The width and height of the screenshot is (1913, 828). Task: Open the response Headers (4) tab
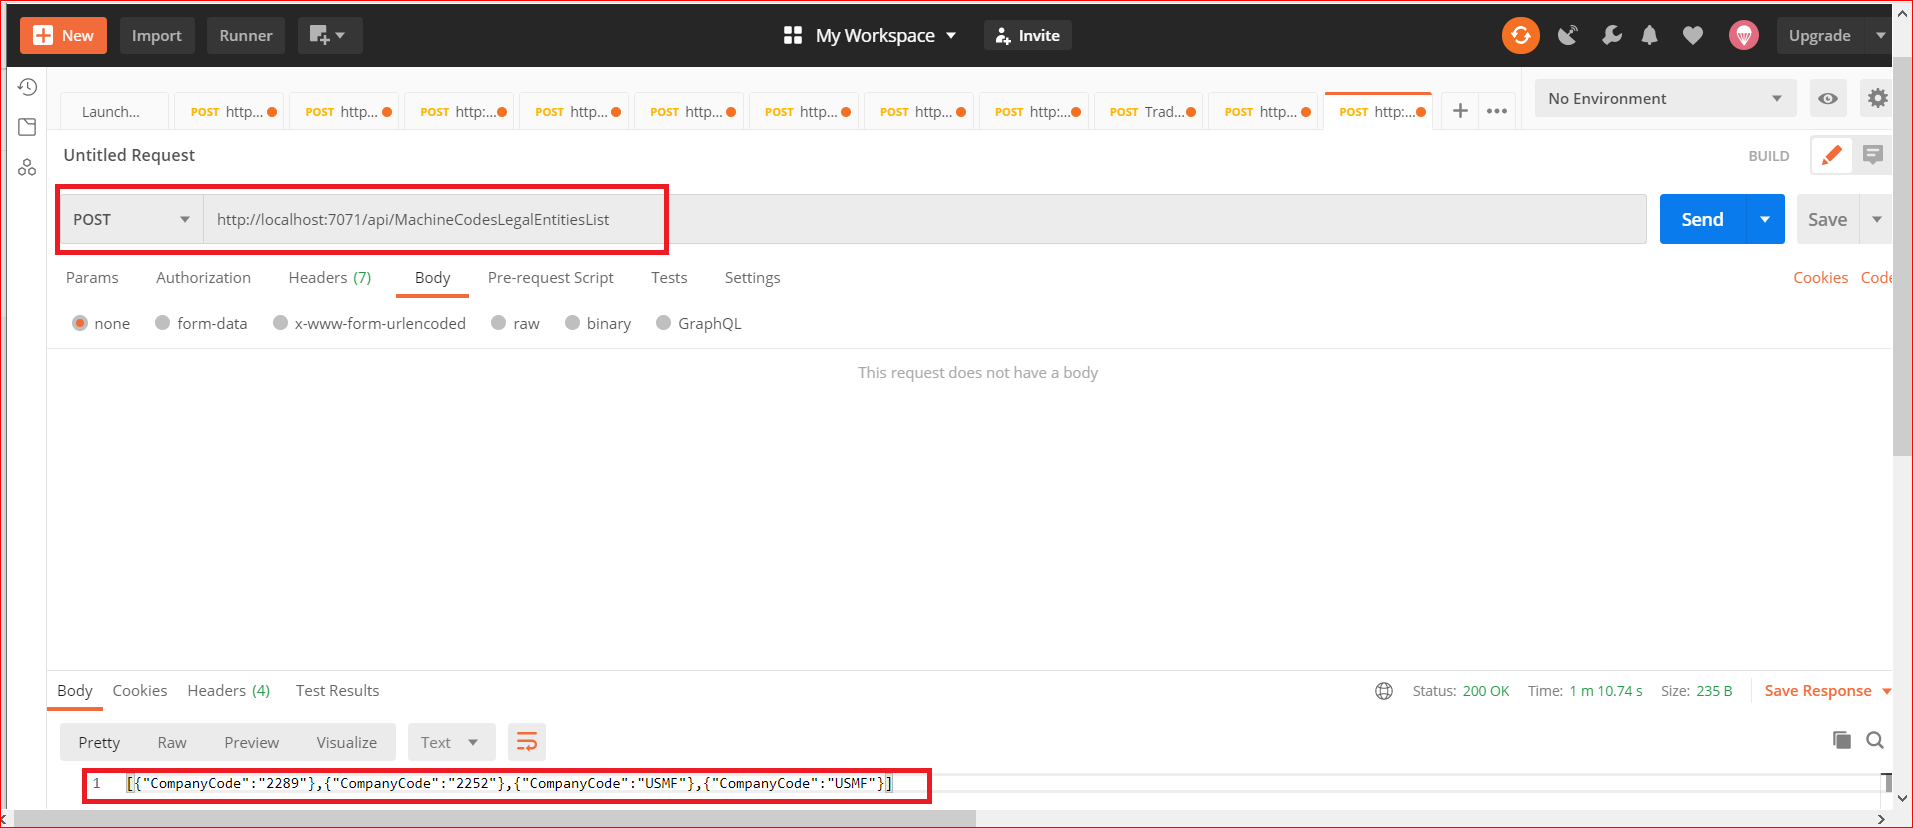point(228,690)
